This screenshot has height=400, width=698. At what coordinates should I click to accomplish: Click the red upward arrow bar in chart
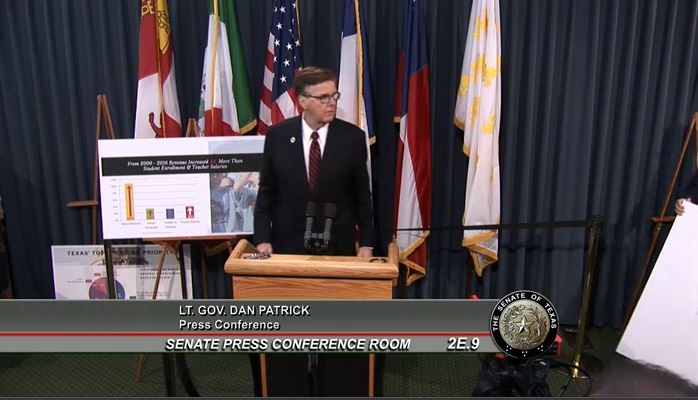[190, 212]
